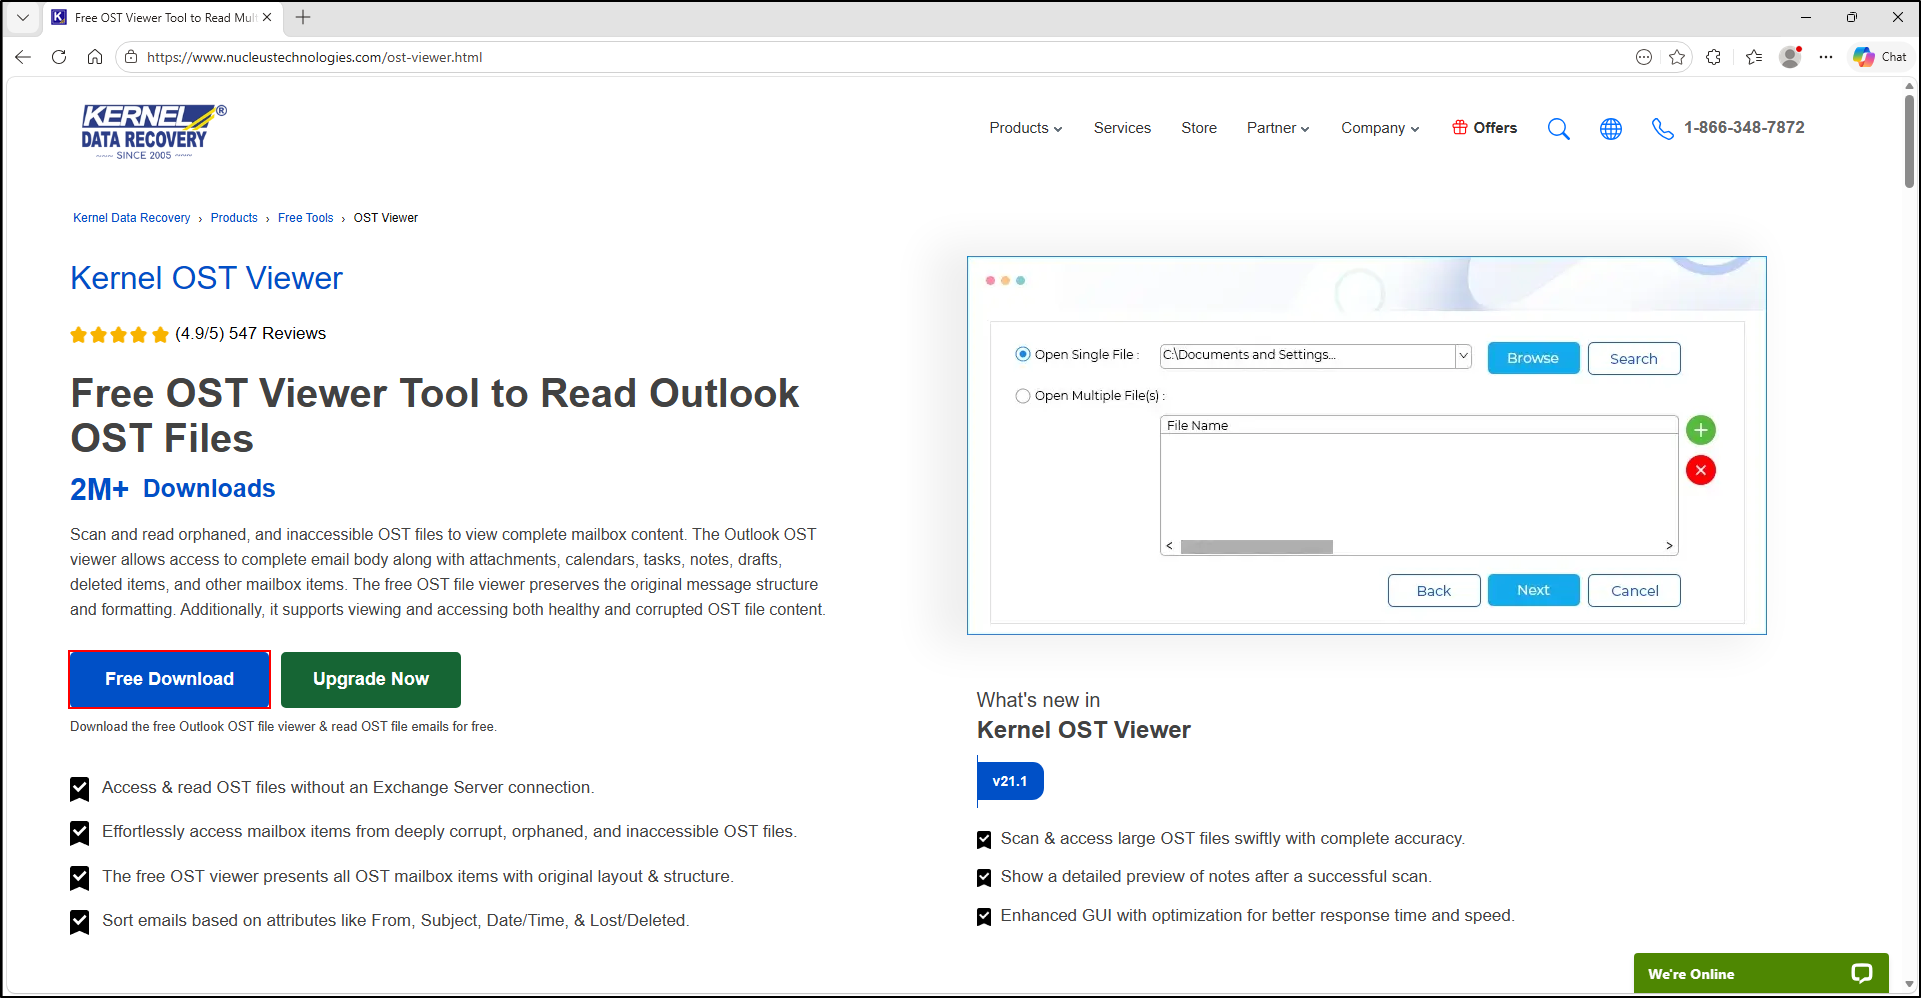Open the favorites list icon
Image resolution: width=1921 pixels, height=998 pixels.
coord(1754,57)
